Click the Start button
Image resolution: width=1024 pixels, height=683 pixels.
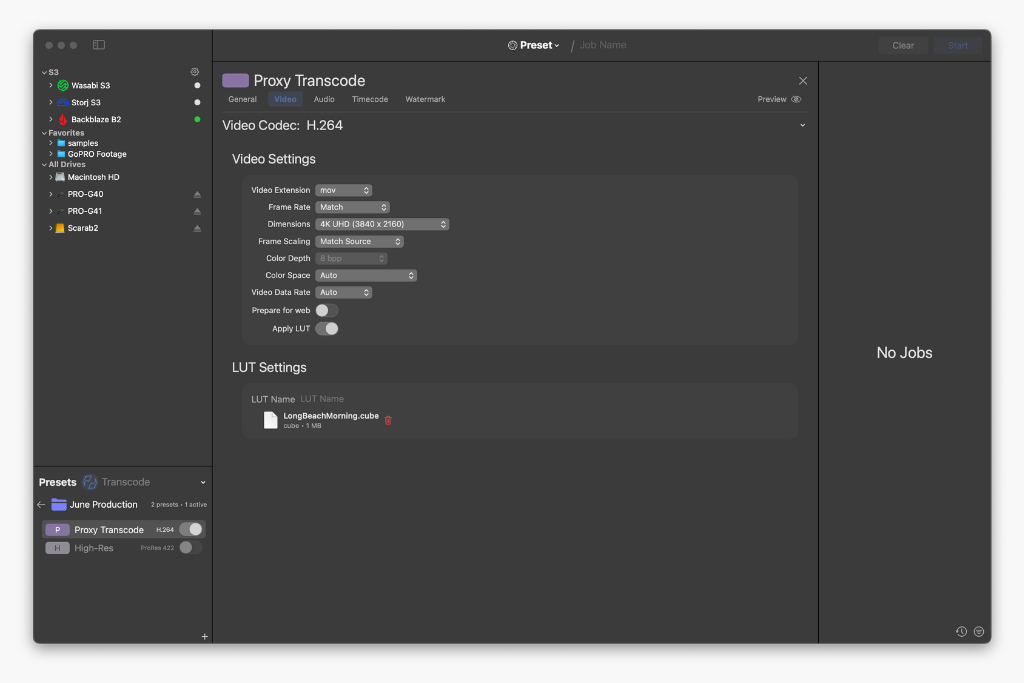pyautogui.click(x=957, y=45)
